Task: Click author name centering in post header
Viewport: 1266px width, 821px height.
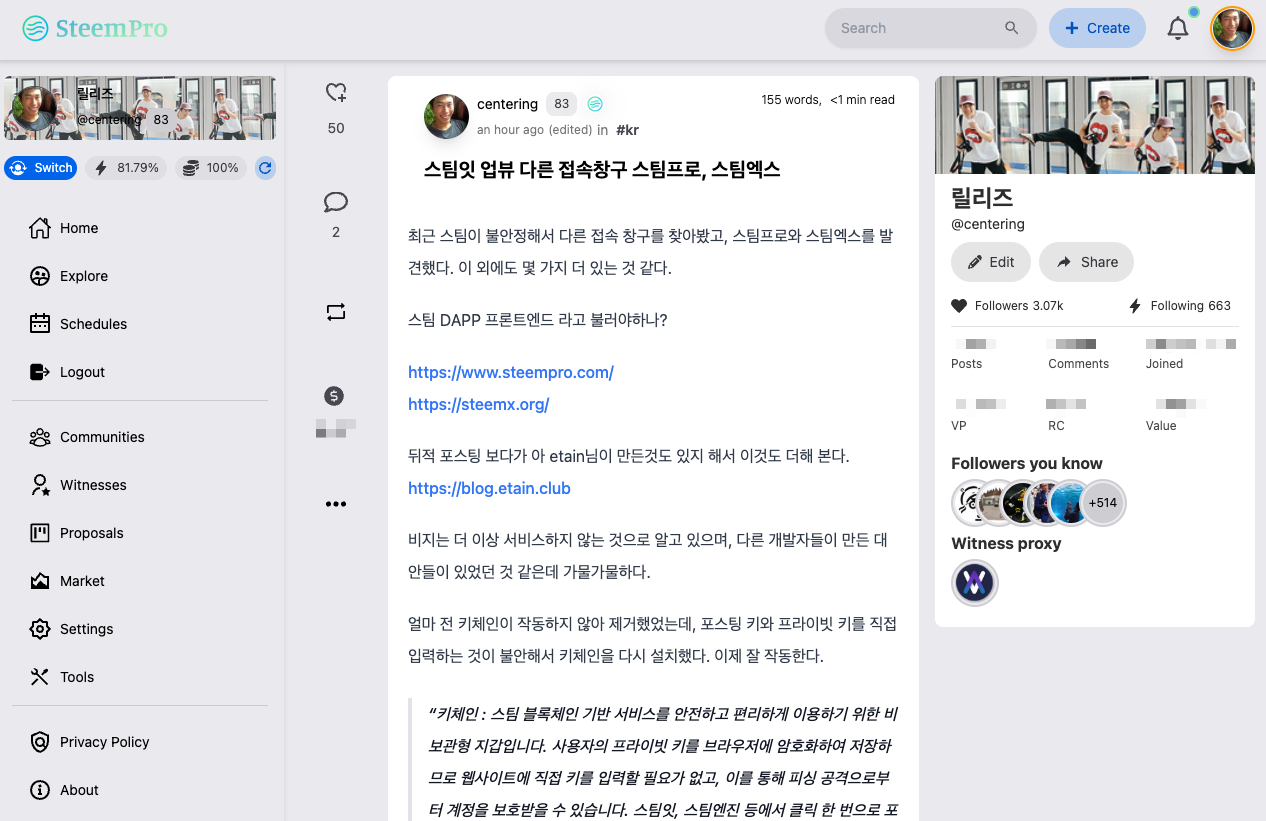Action: 508,104
